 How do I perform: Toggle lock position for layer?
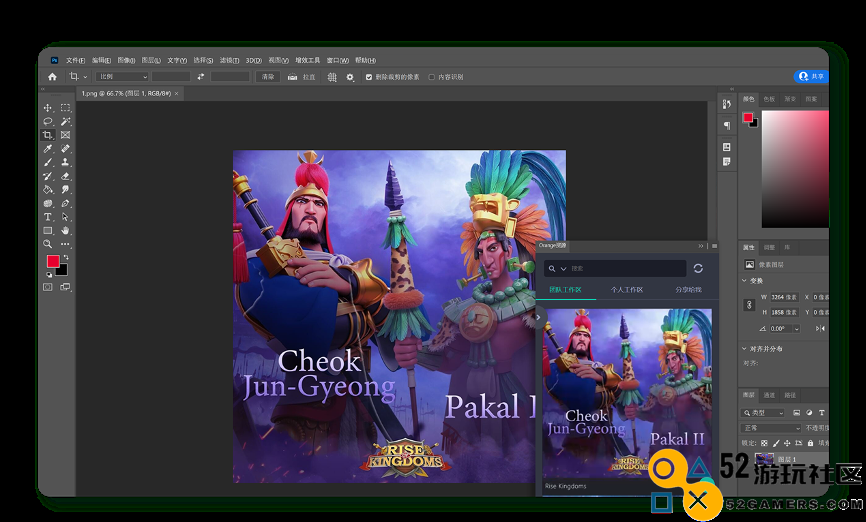(x=787, y=443)
